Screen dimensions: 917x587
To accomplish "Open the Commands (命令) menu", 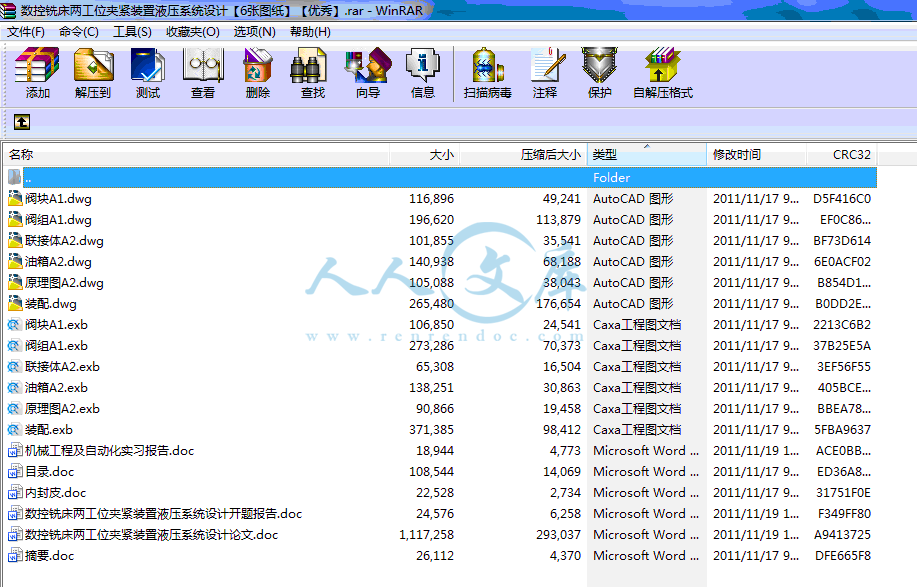I will click(x=79, y=32).
